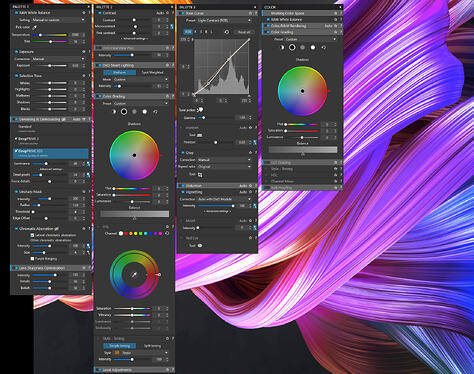Image resolution: width=474 pixels, height=374 pixels.
Task: Click the Vignetting intensity magic wand
Action: tap(255, 206)
